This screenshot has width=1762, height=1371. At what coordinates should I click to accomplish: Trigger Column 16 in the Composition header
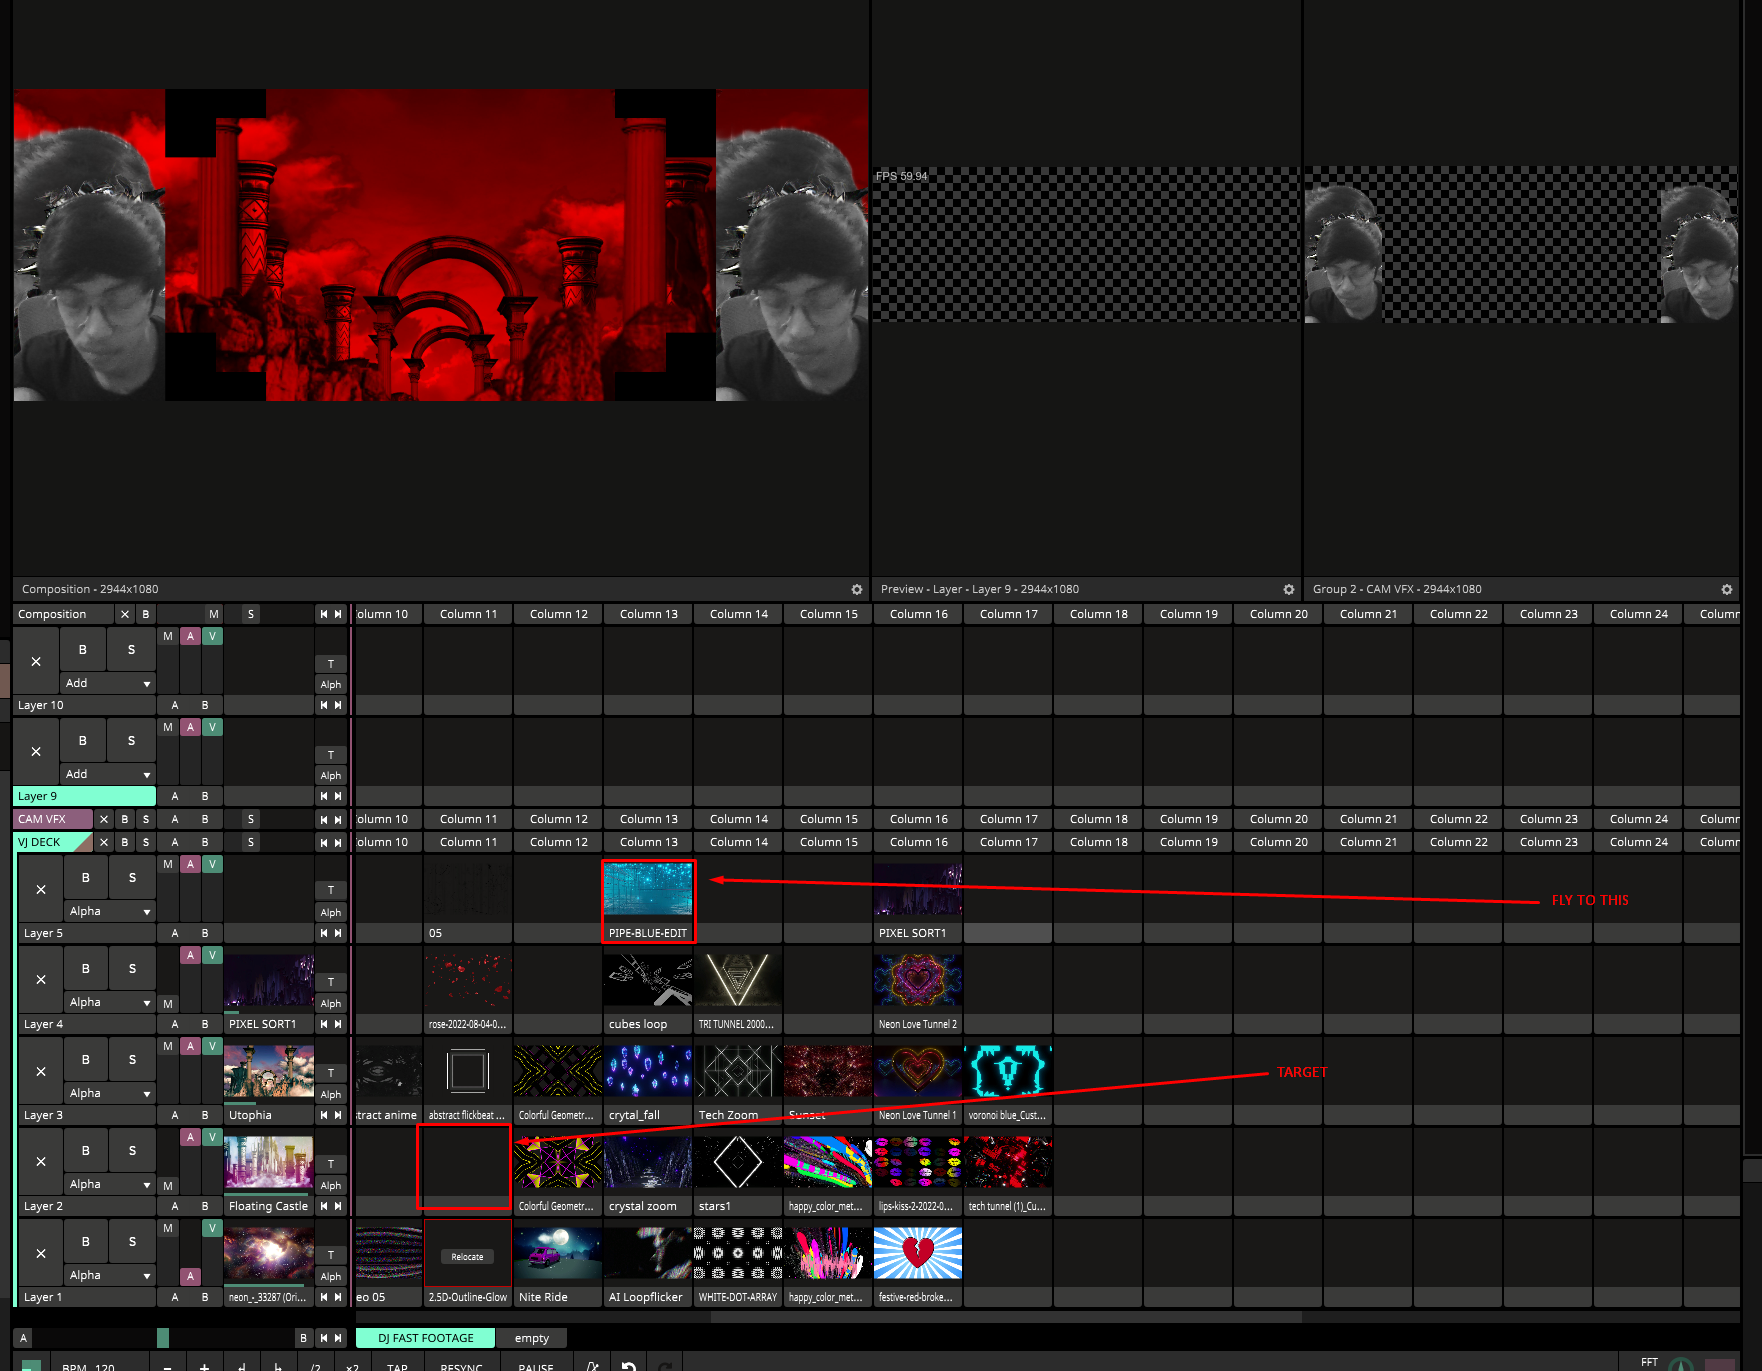click(918, 614)
